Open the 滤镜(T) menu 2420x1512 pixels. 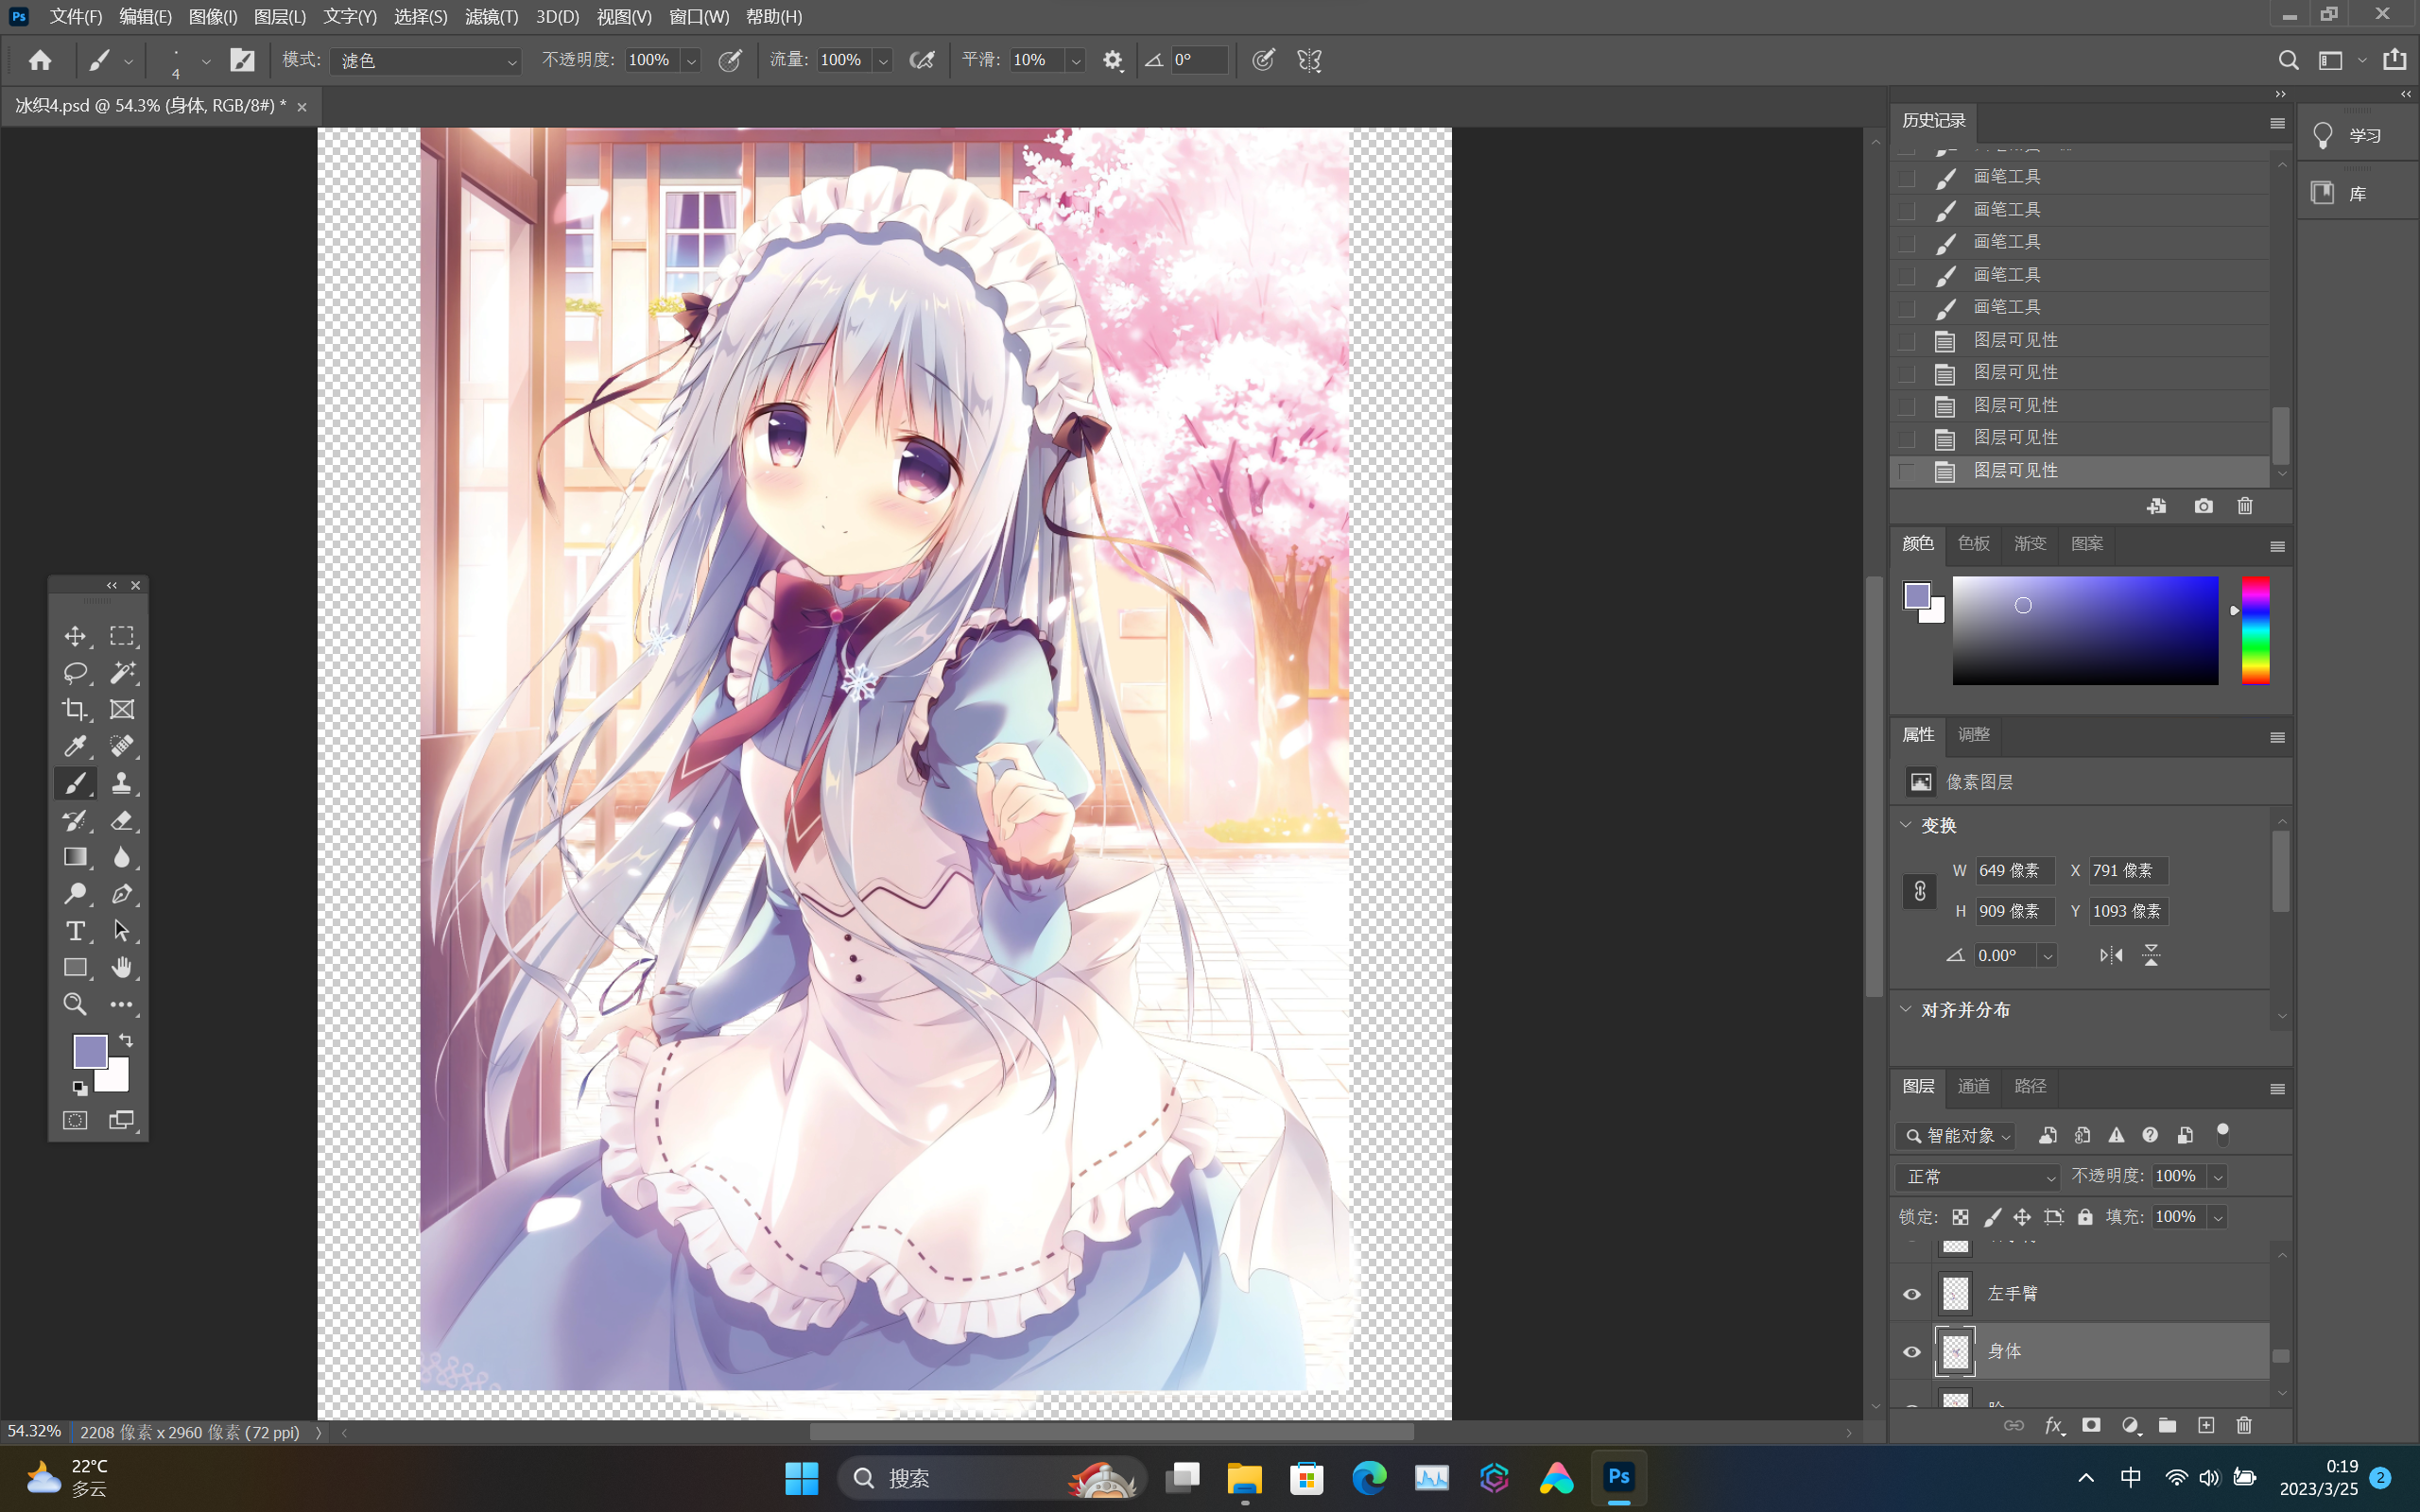tap(492, 17)
